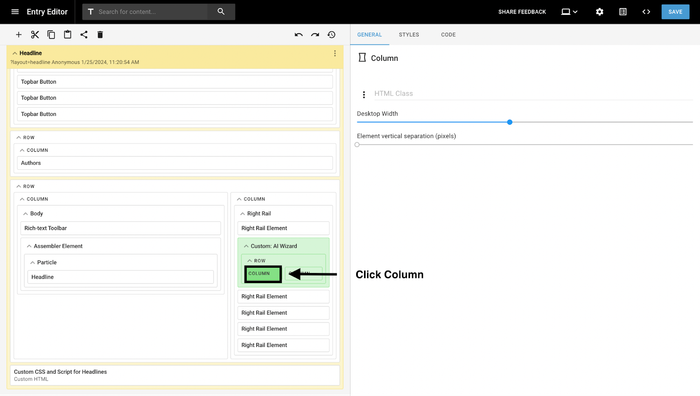
Task: Collapse Custom: AI Wizard element
Action: (x=246, y=246)
